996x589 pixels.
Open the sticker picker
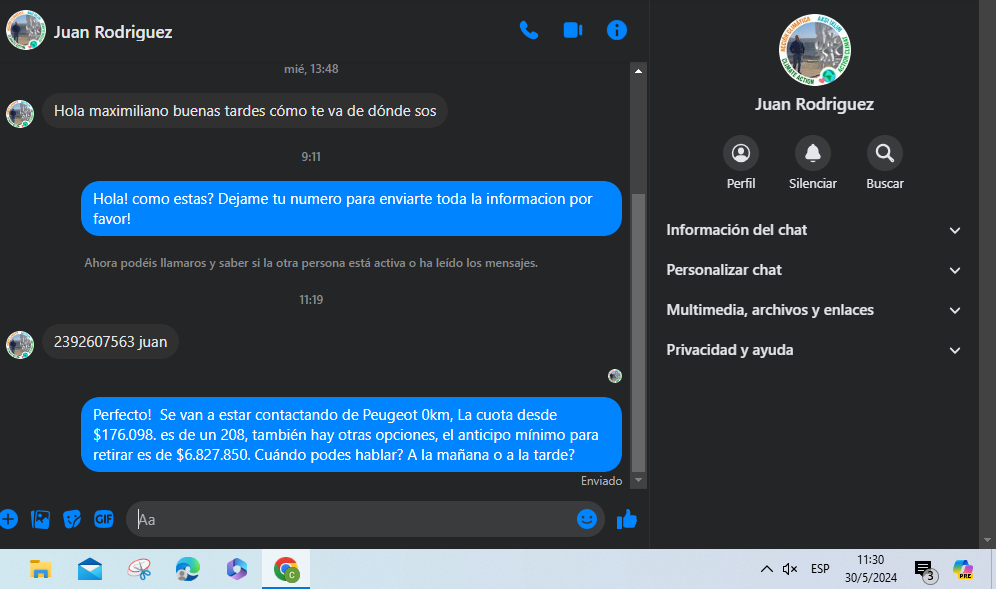coord(72,519)
